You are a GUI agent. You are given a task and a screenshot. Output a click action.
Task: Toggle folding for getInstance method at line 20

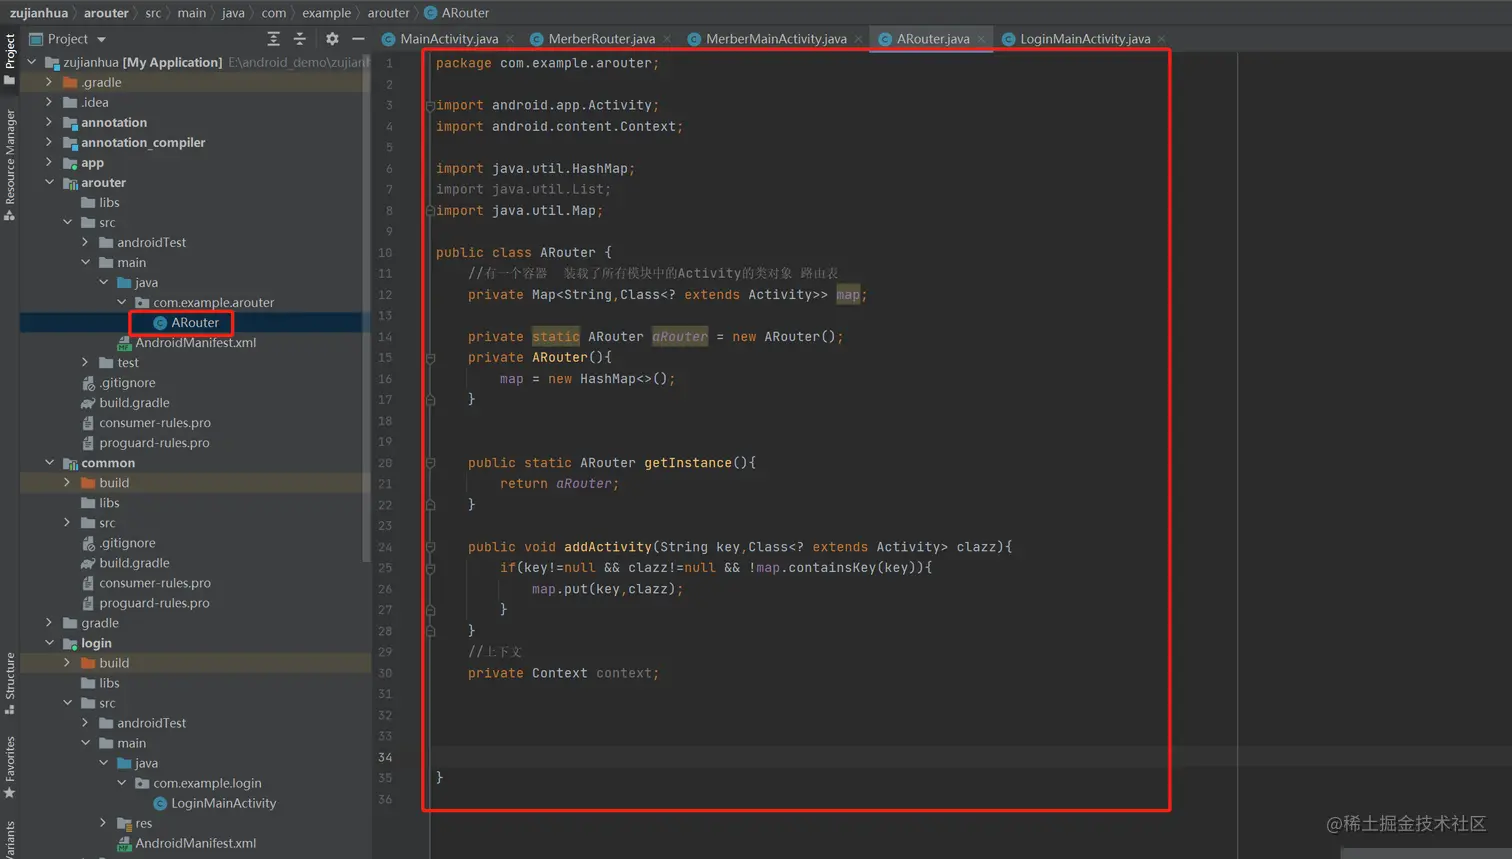(430, 463)
